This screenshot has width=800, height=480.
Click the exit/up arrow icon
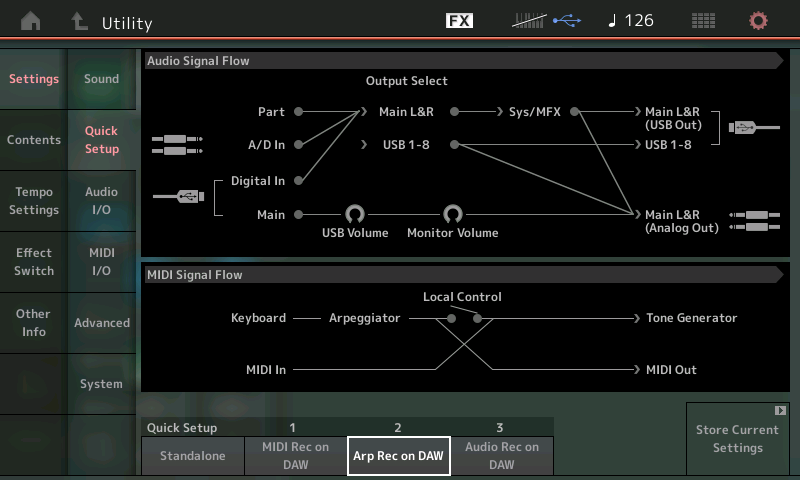tap(79, 21)
